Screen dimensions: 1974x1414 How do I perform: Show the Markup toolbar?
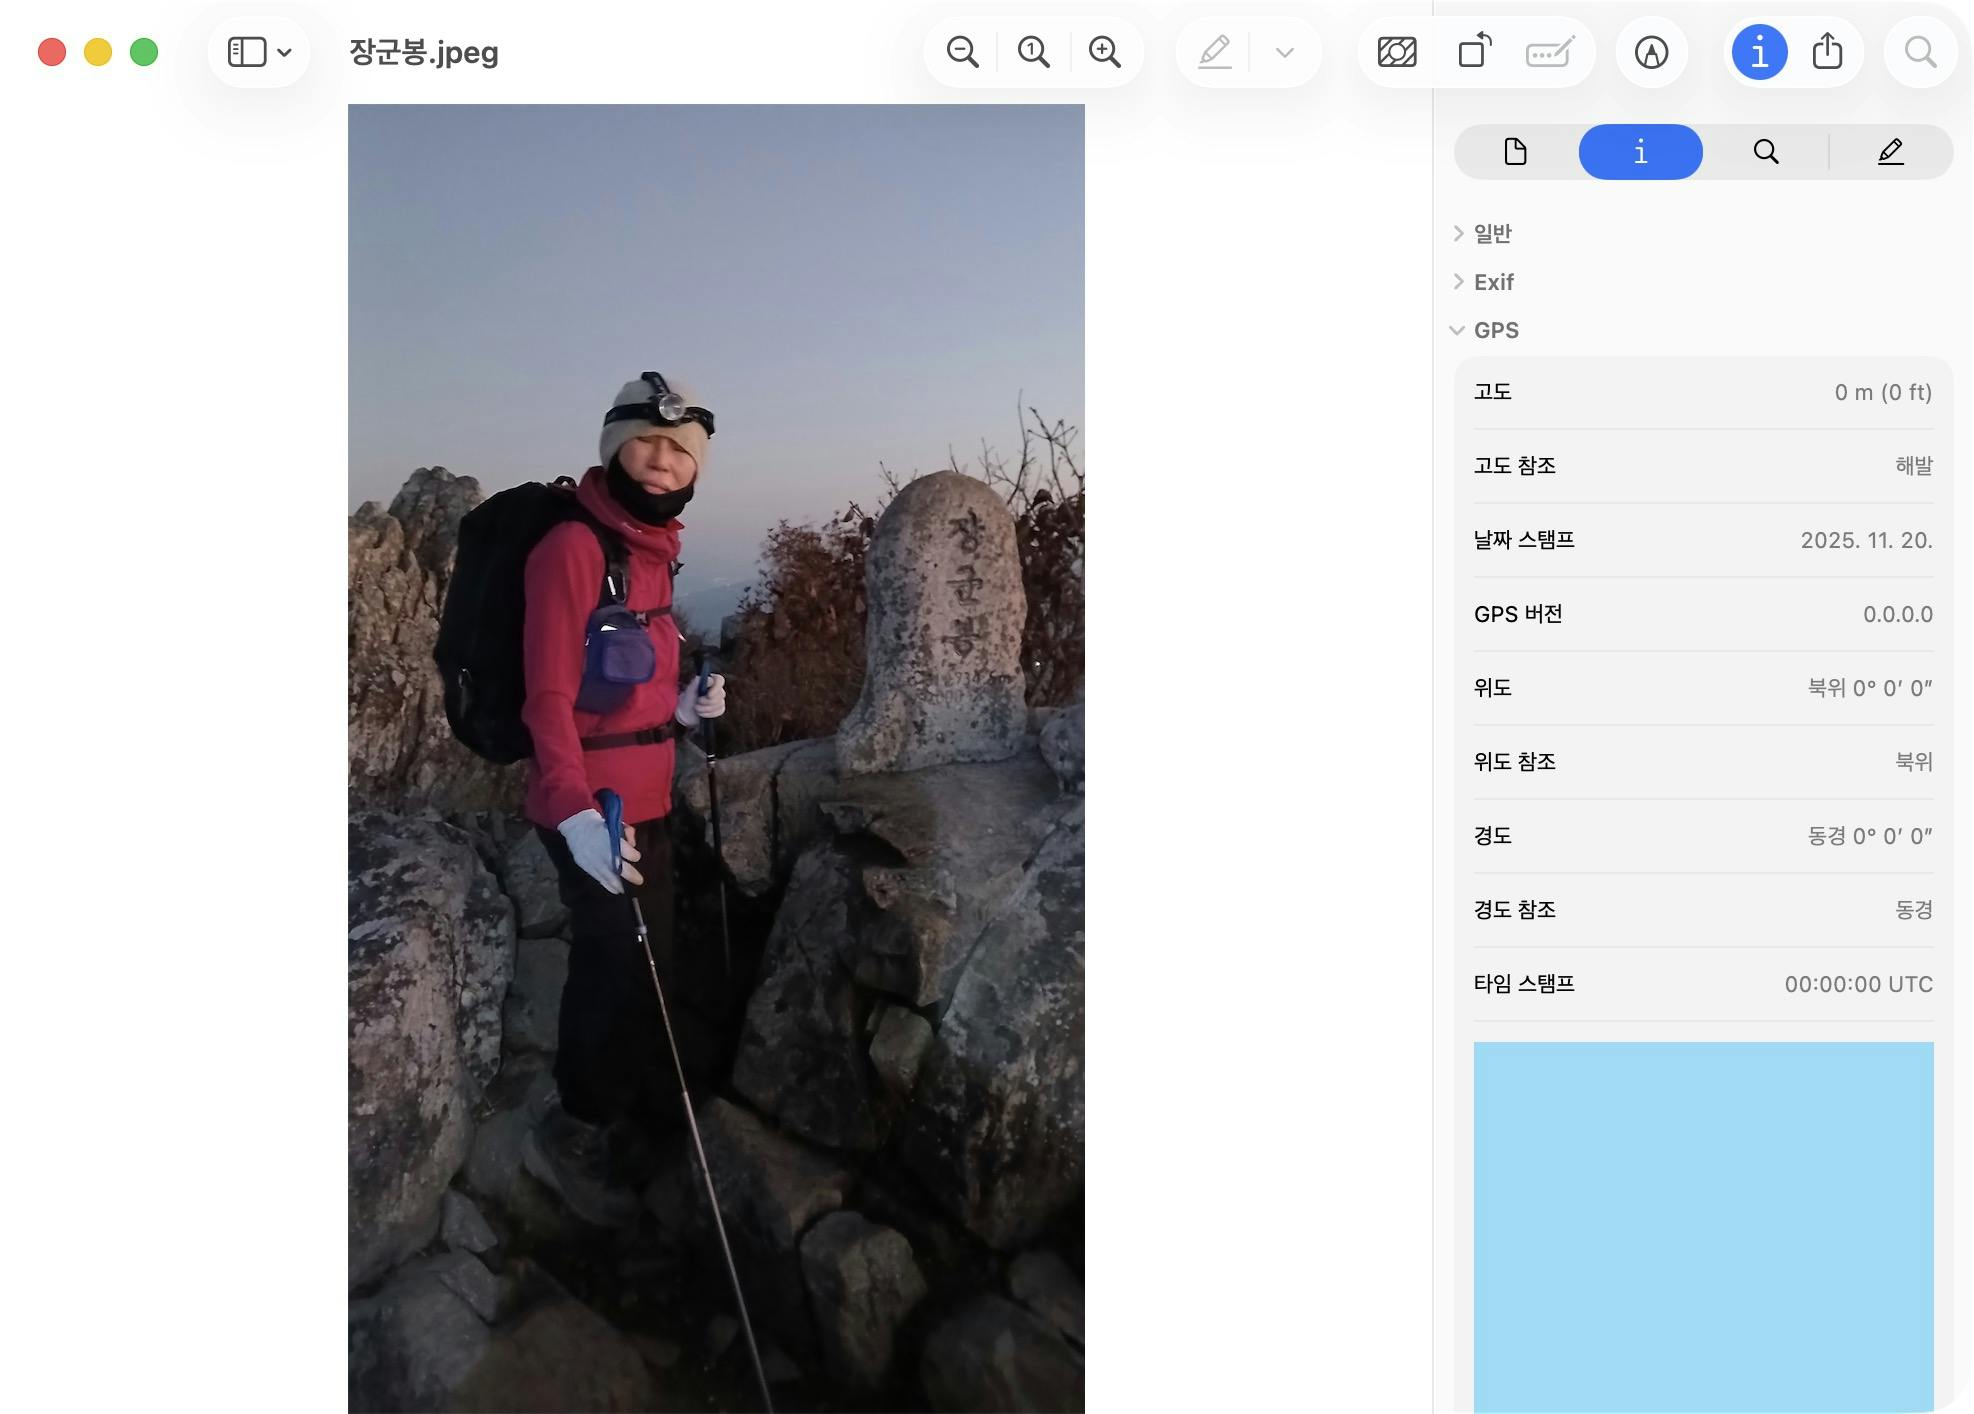[1651, 52]
